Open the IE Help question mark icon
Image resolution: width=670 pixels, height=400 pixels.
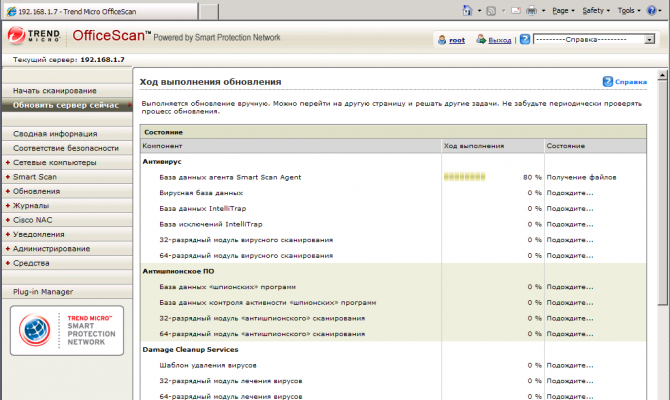tap(651, 11)
